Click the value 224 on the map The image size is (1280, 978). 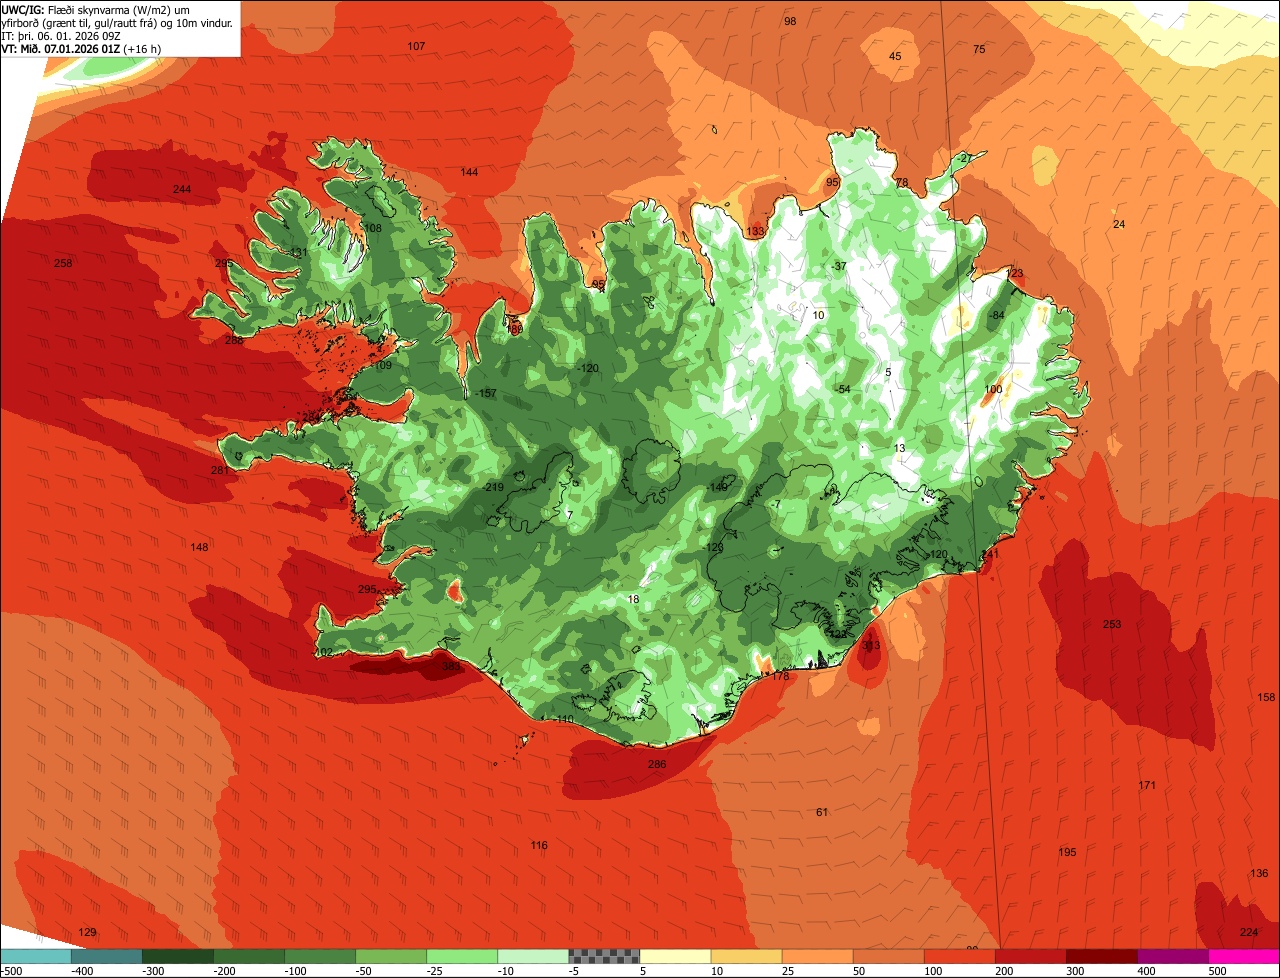(x=1249, y=933)
